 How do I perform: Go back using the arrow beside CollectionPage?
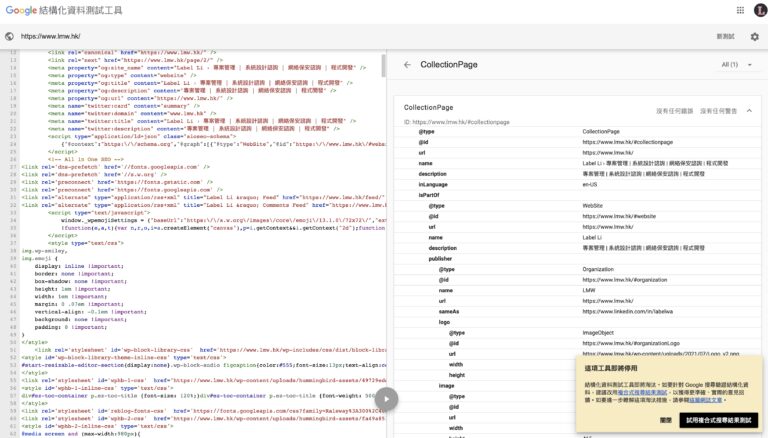pos(407,65)
